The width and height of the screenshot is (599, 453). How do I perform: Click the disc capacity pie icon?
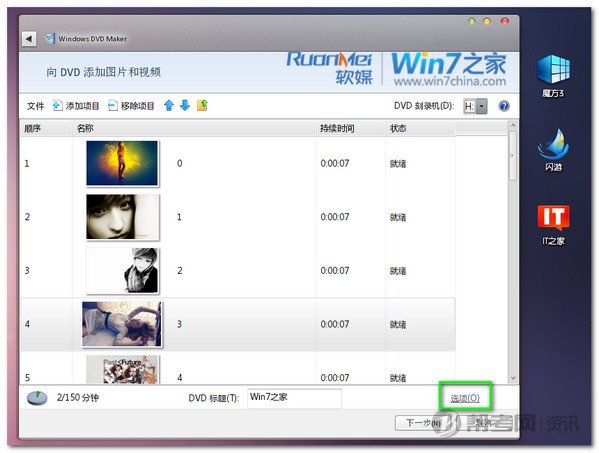pyautogui.click(x=37, y=398)
